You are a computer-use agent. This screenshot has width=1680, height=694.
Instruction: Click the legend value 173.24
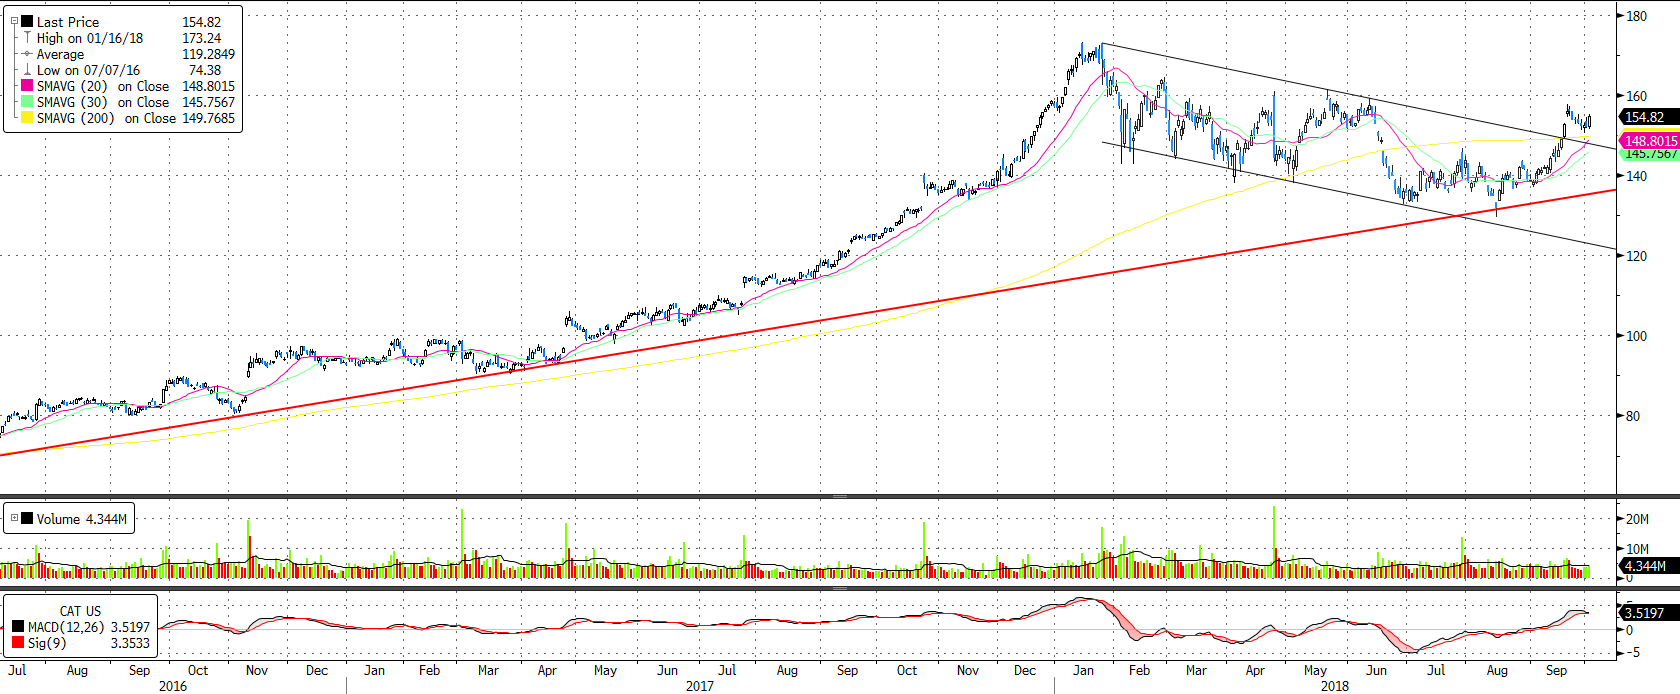[202, 38]
